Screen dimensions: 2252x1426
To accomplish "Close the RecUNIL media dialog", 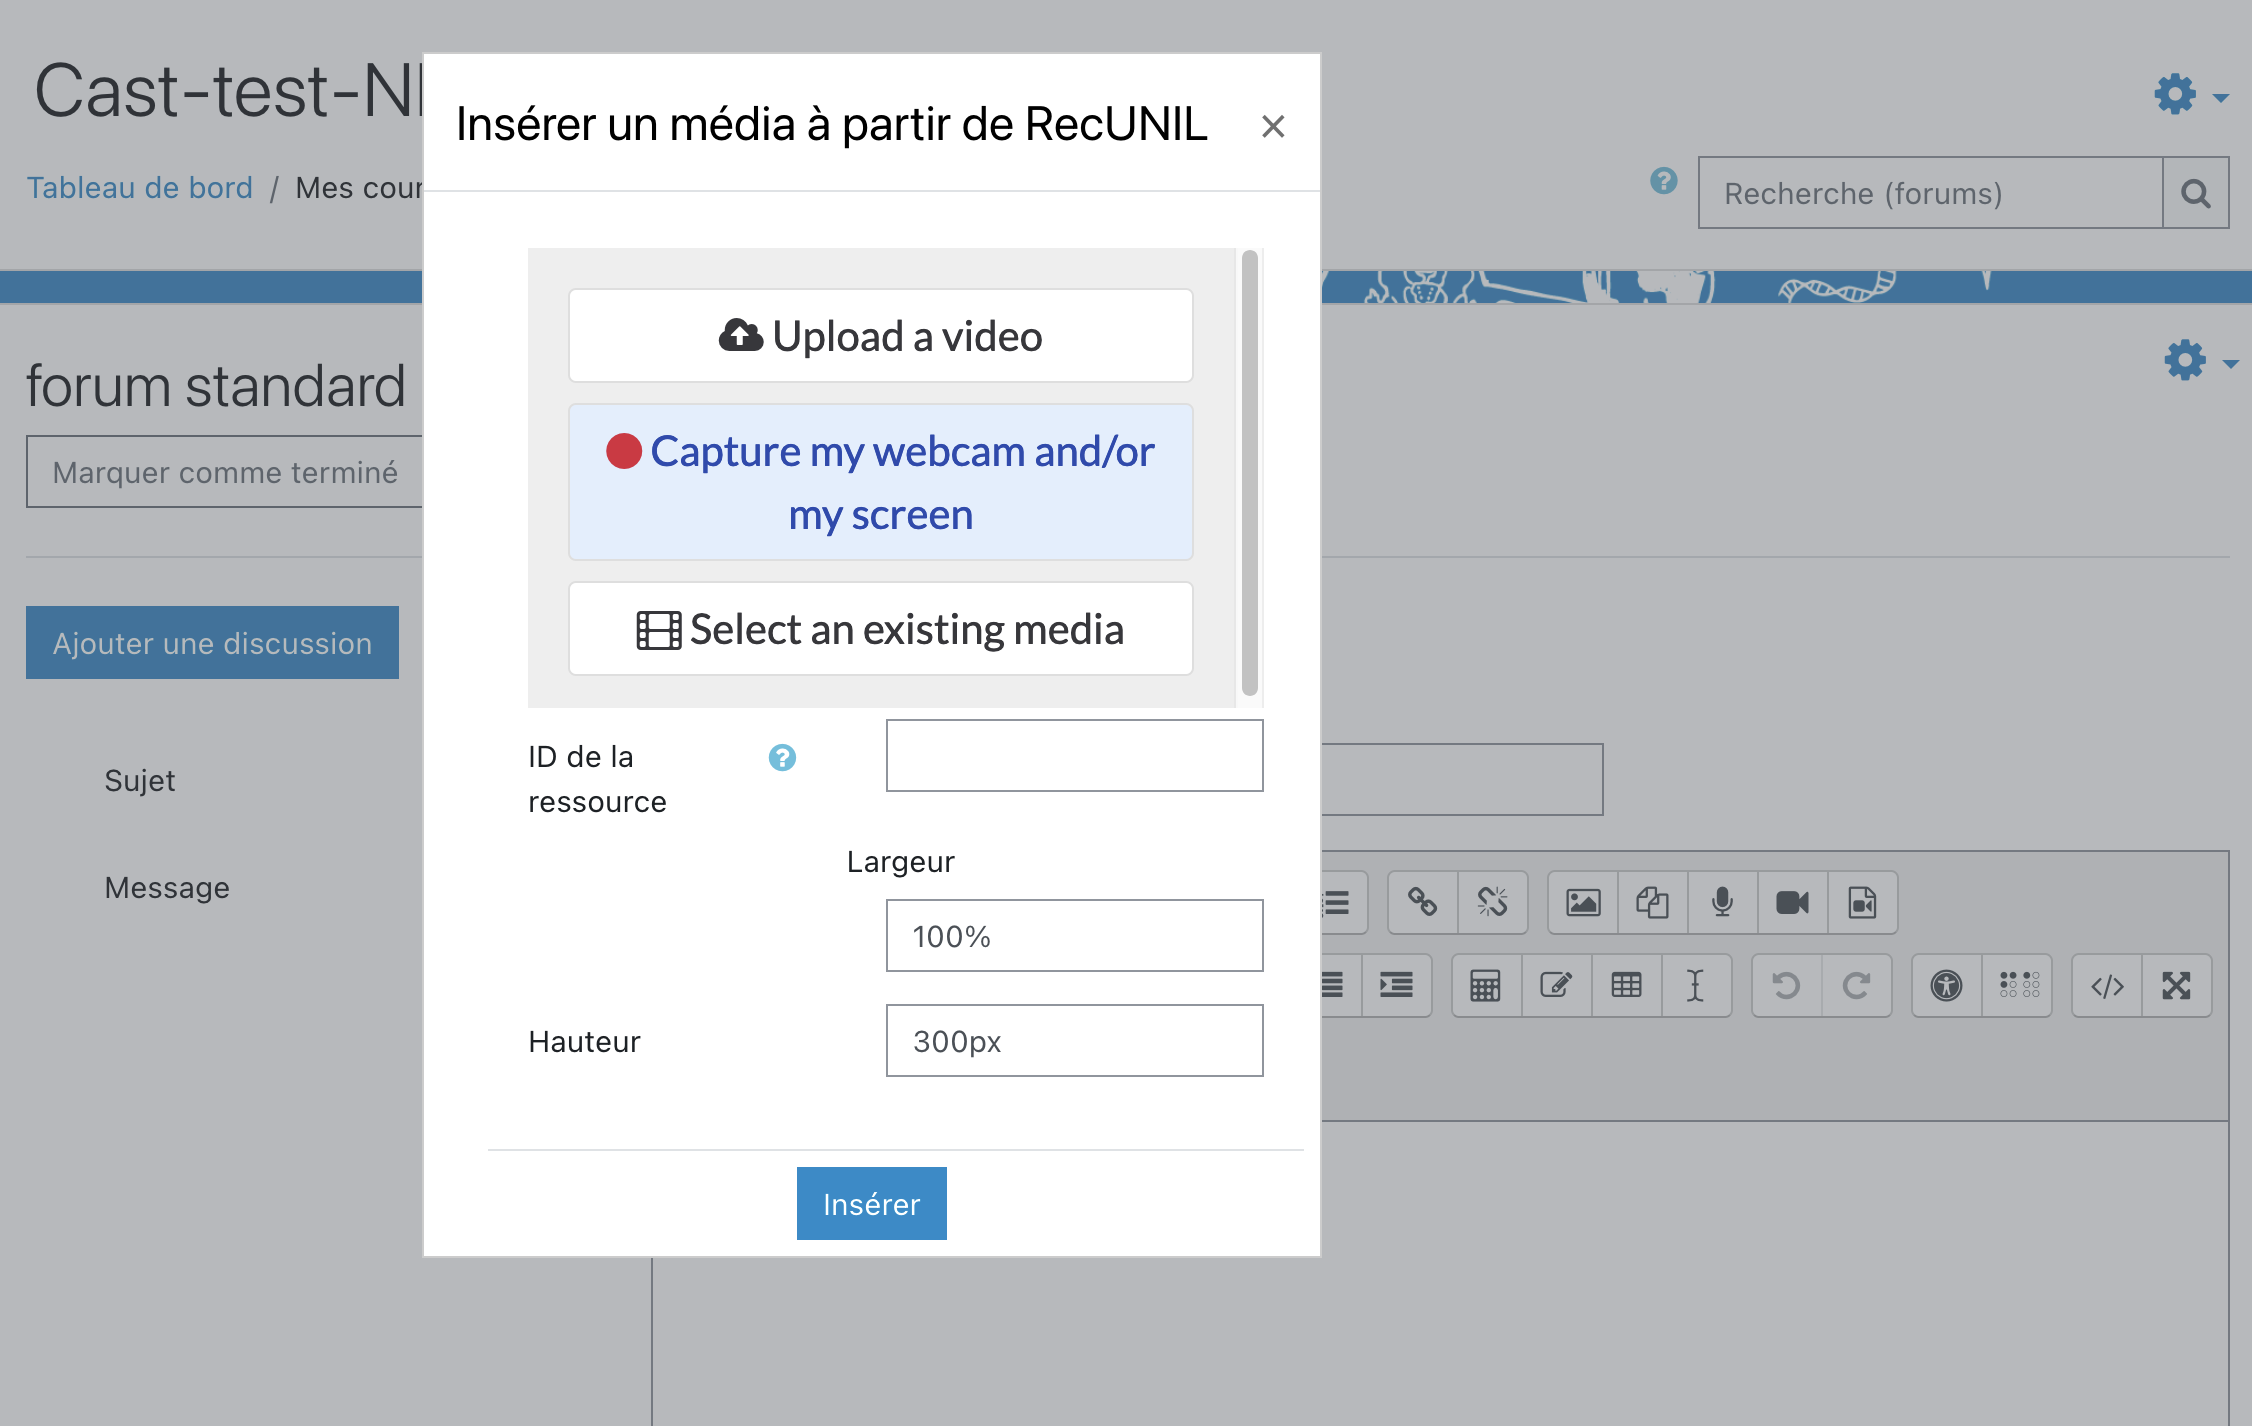I will point(1272,126).
